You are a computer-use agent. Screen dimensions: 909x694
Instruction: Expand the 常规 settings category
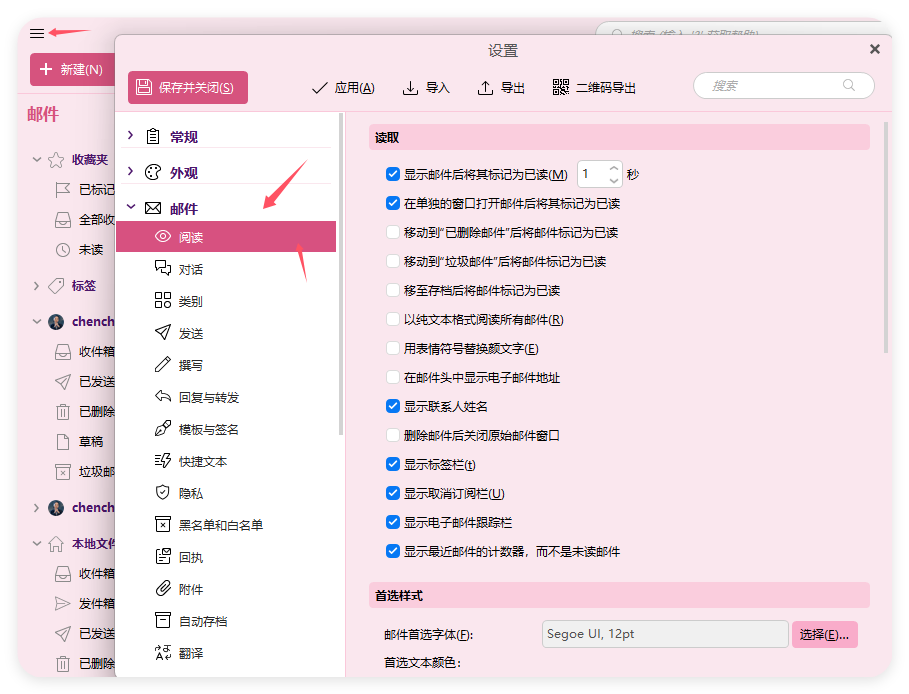(130, 136)
